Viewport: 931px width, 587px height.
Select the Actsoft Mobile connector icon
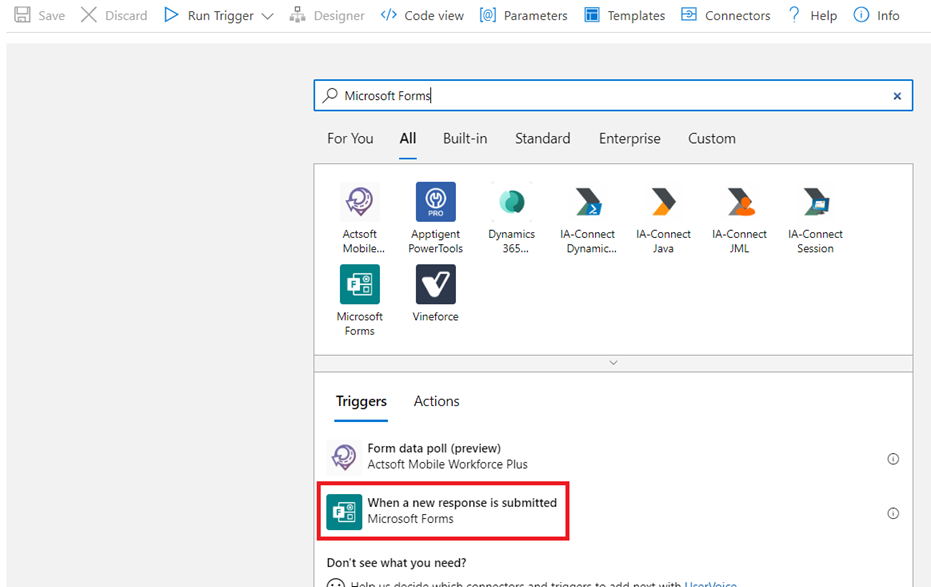tap(359, 202)
